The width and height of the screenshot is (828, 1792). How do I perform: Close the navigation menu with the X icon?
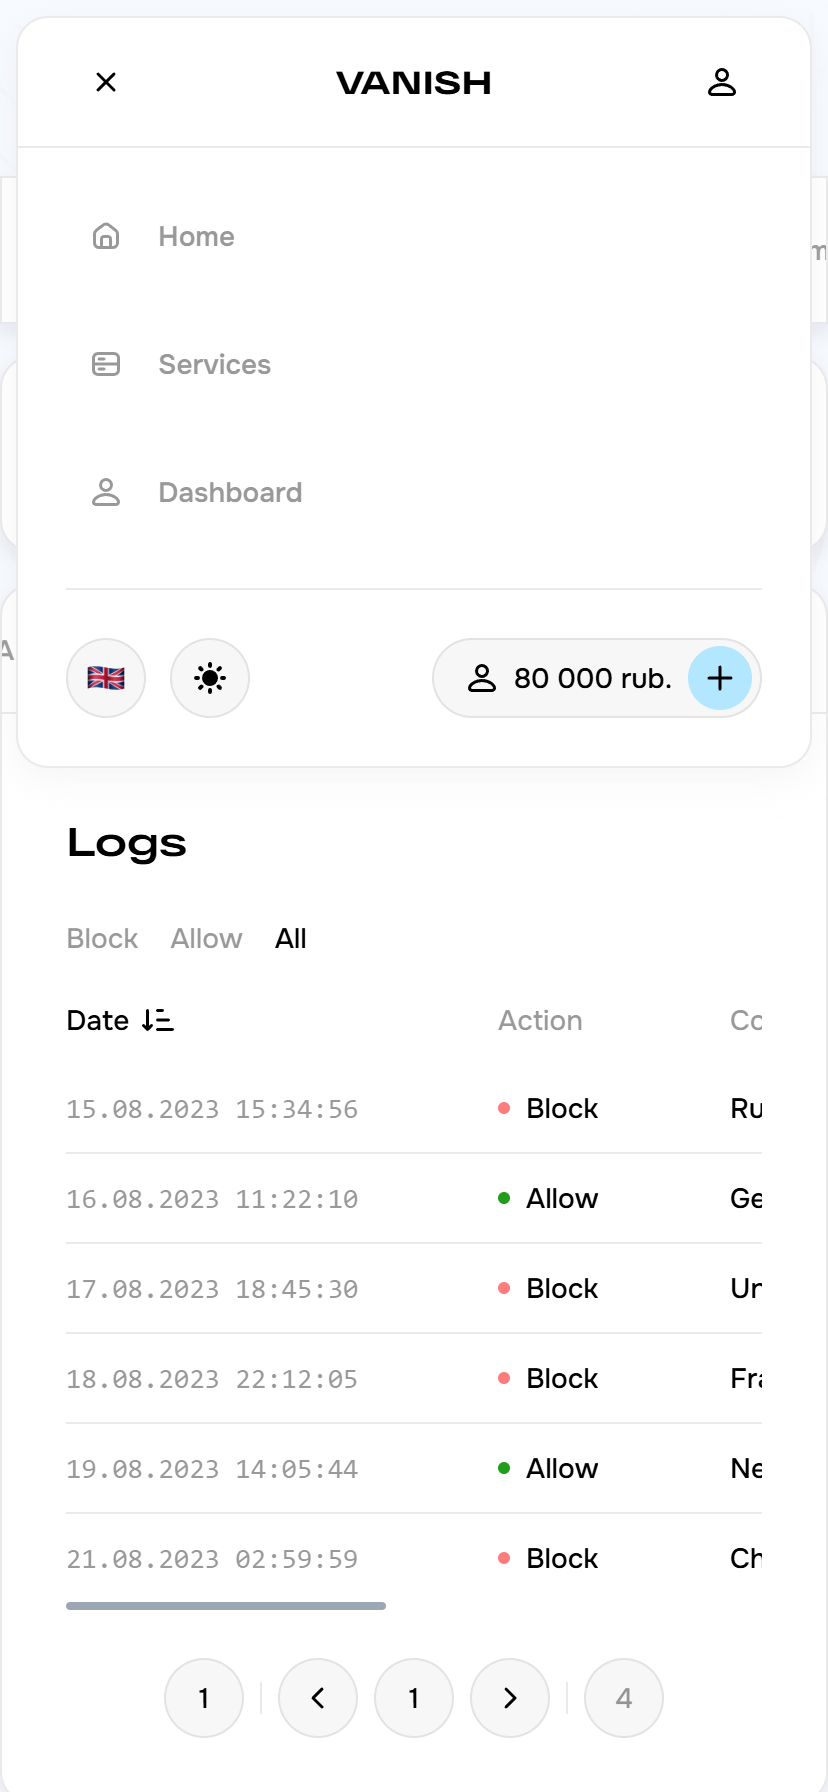(105, 82)
